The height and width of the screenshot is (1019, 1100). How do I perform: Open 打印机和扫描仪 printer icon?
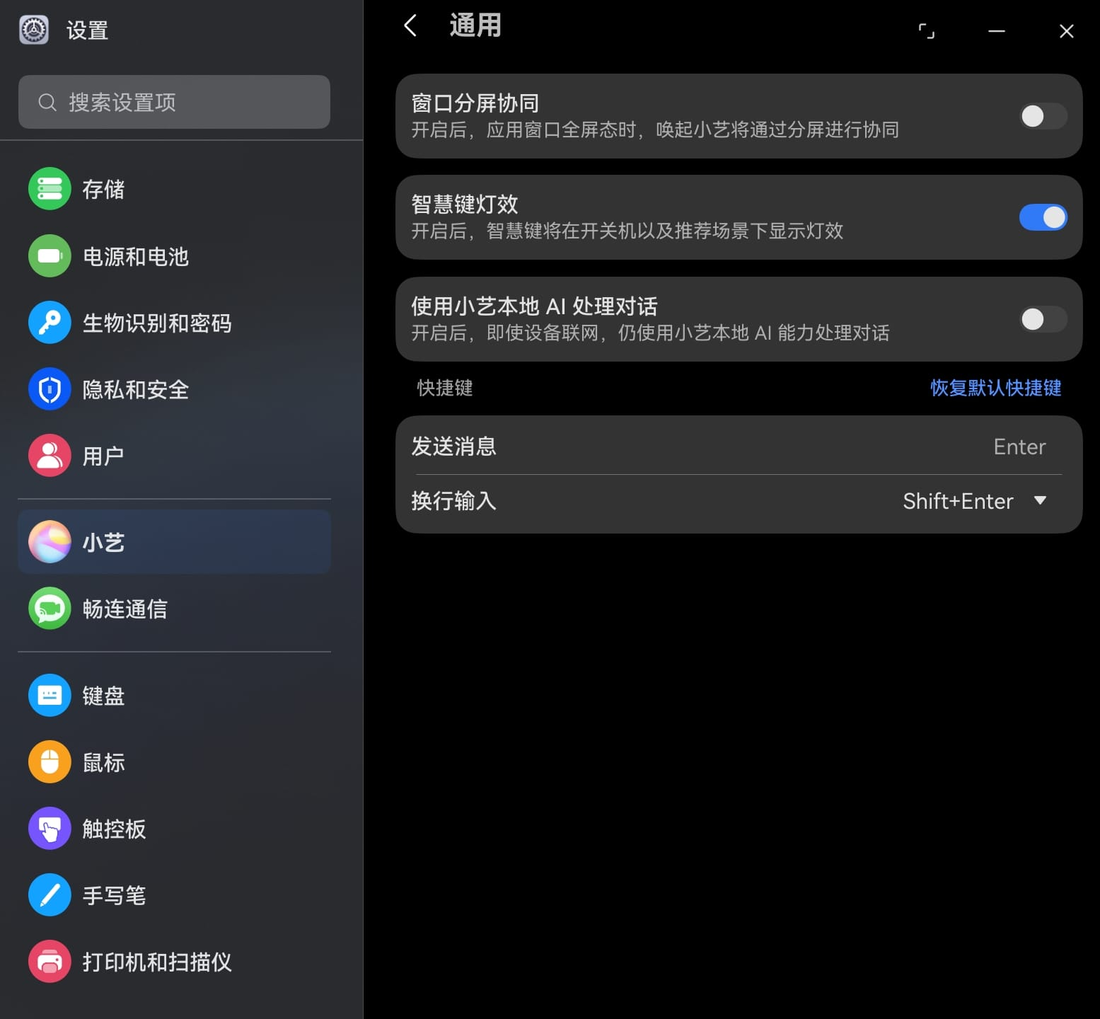click(x=49, y=961)
